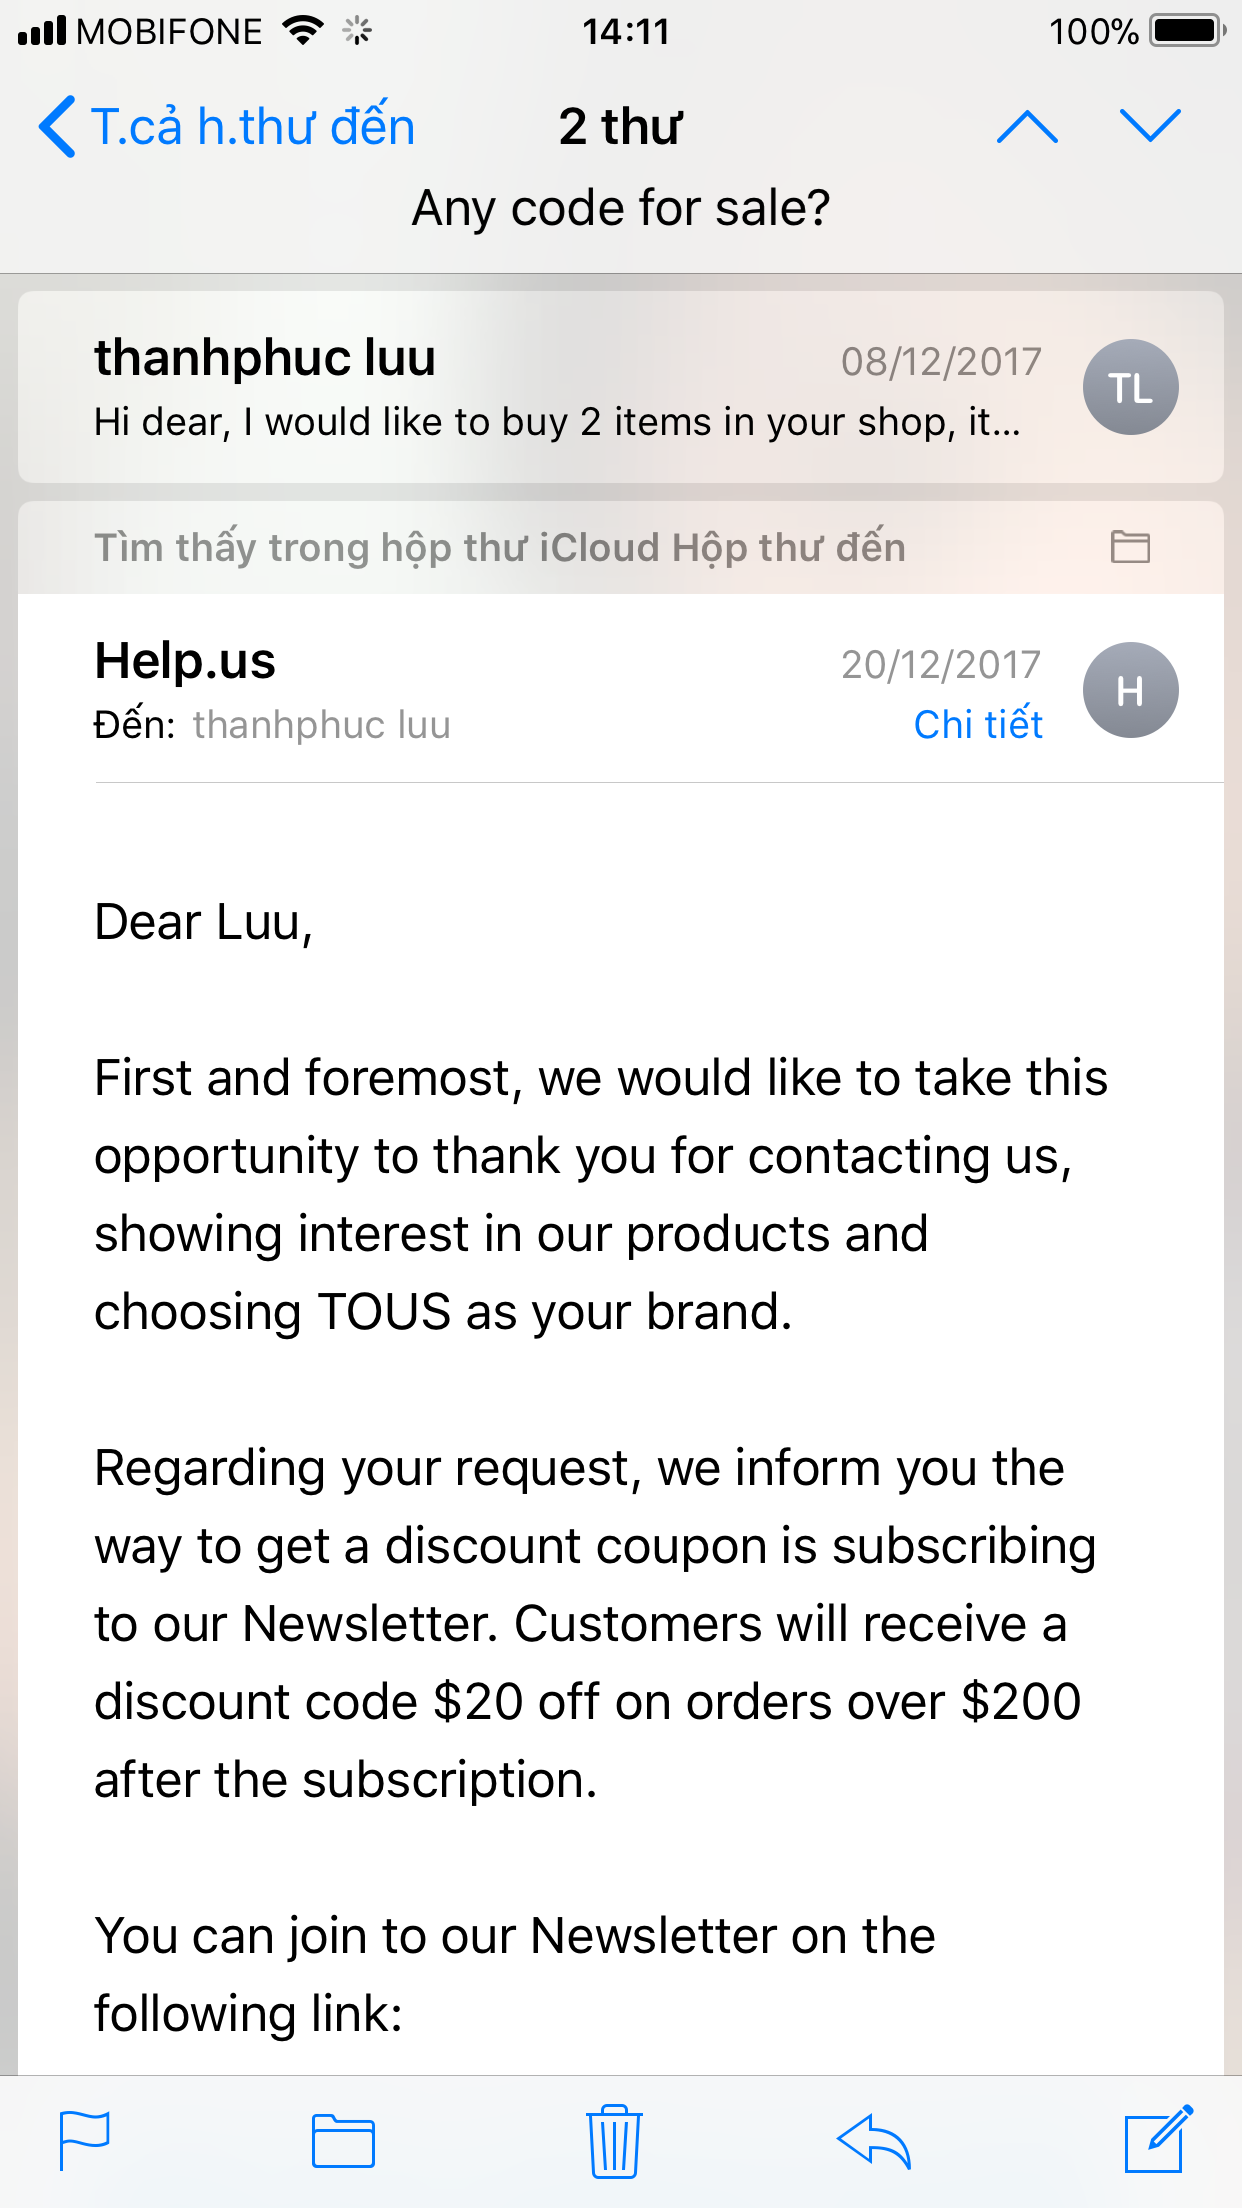Open Chi tiết details link
The width and height of the screenshot is (1242, 2208).
[x=977, y=724]
